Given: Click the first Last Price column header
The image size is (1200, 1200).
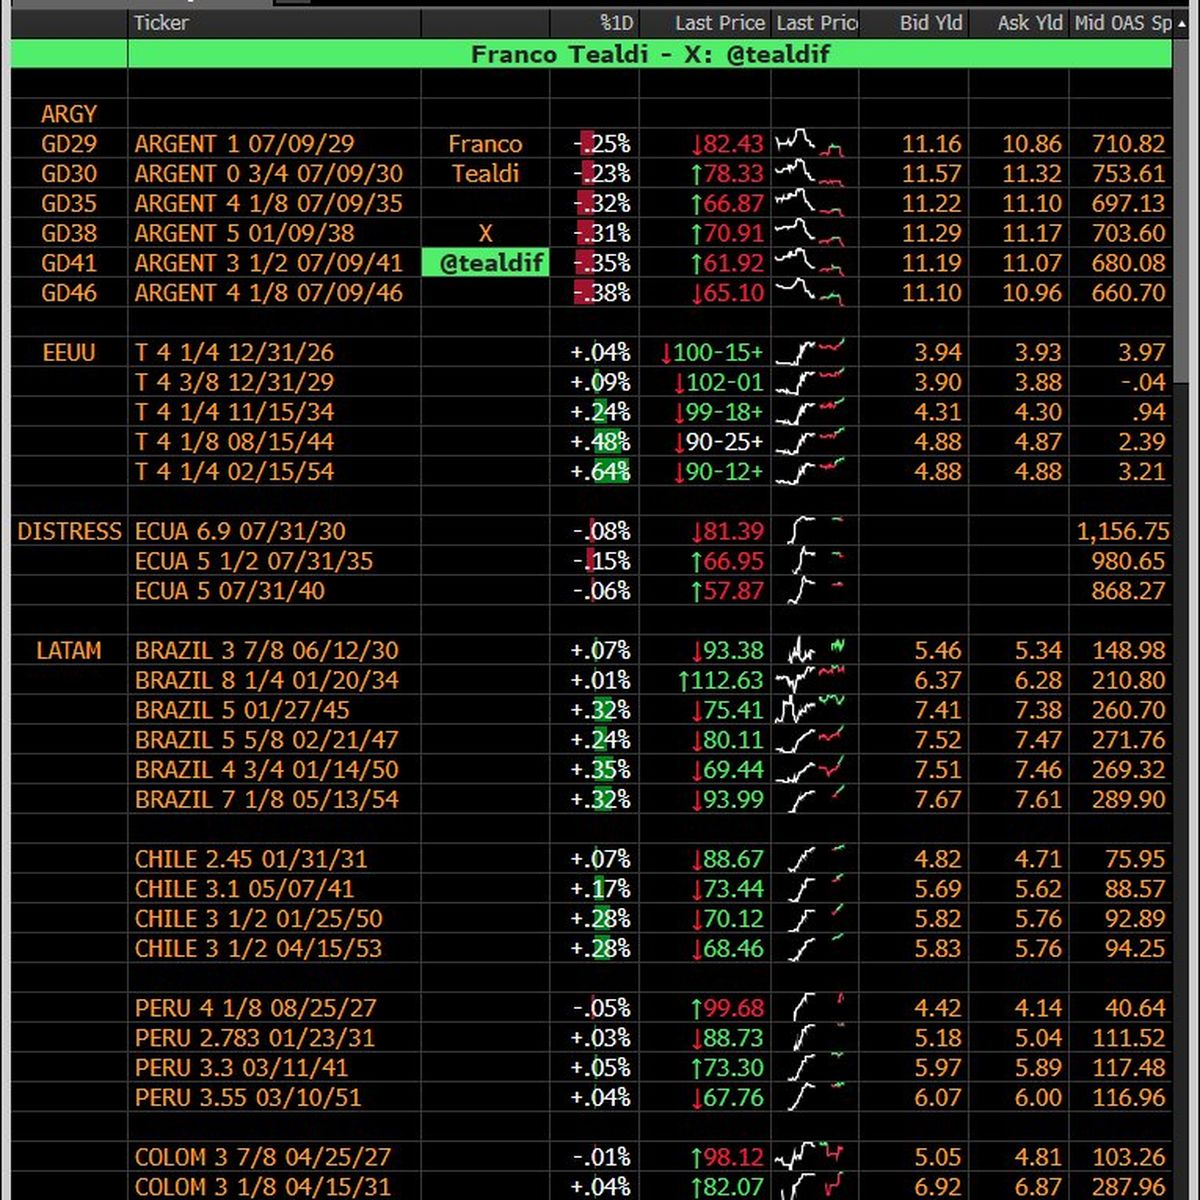Looking at the screenshot, I should pyautogui.click(x=719, y=22).
